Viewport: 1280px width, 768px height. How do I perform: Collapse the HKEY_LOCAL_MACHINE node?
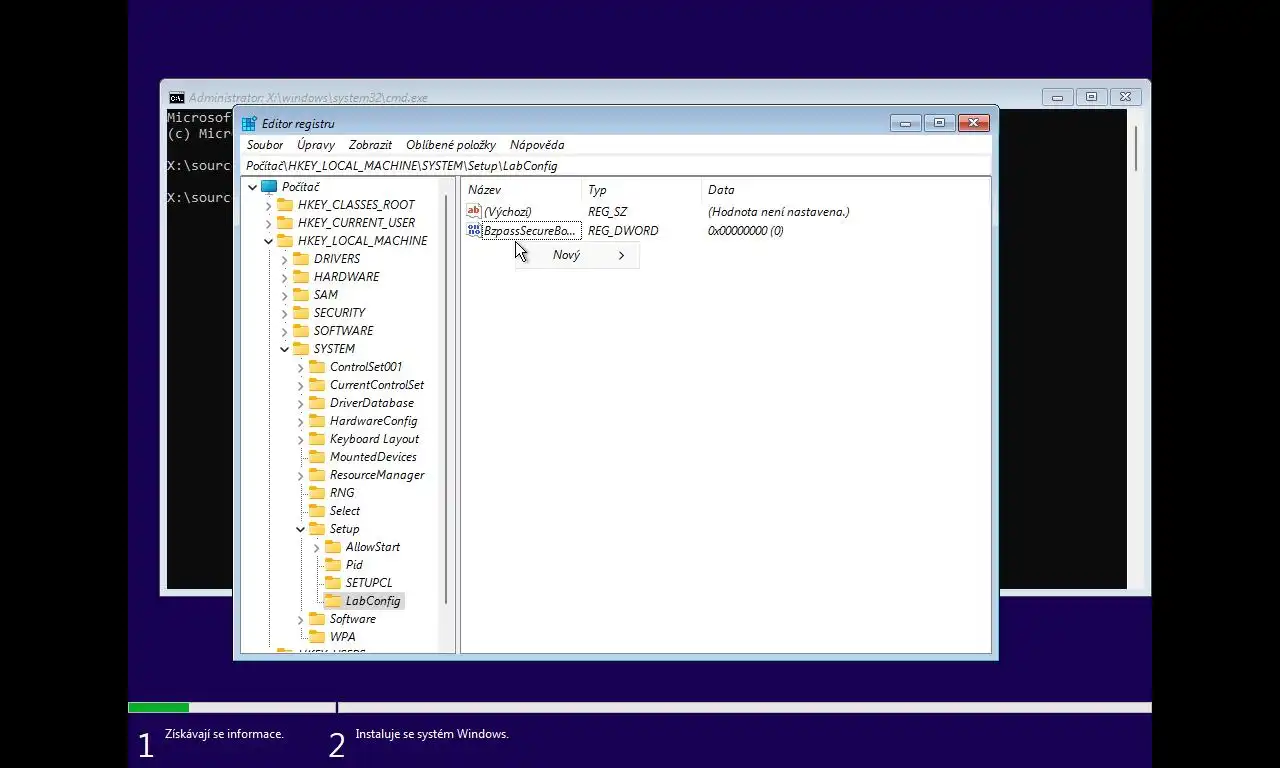tap(268, 241)
